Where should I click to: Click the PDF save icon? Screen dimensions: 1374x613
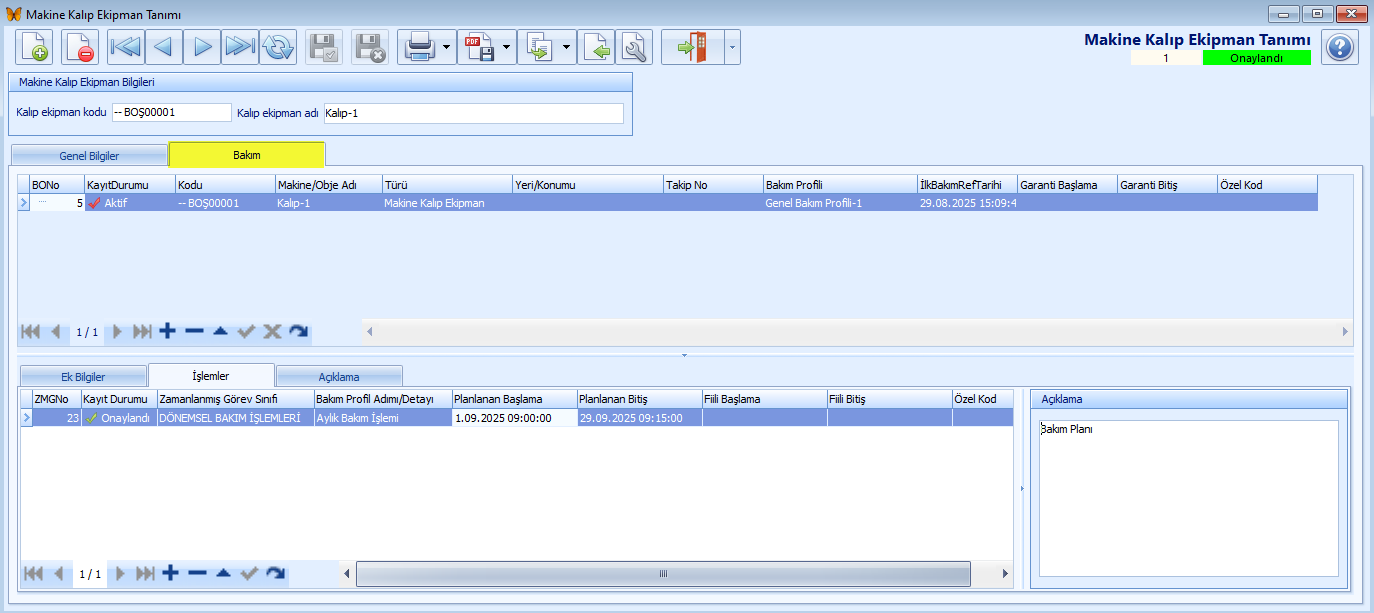pos(479,47)
